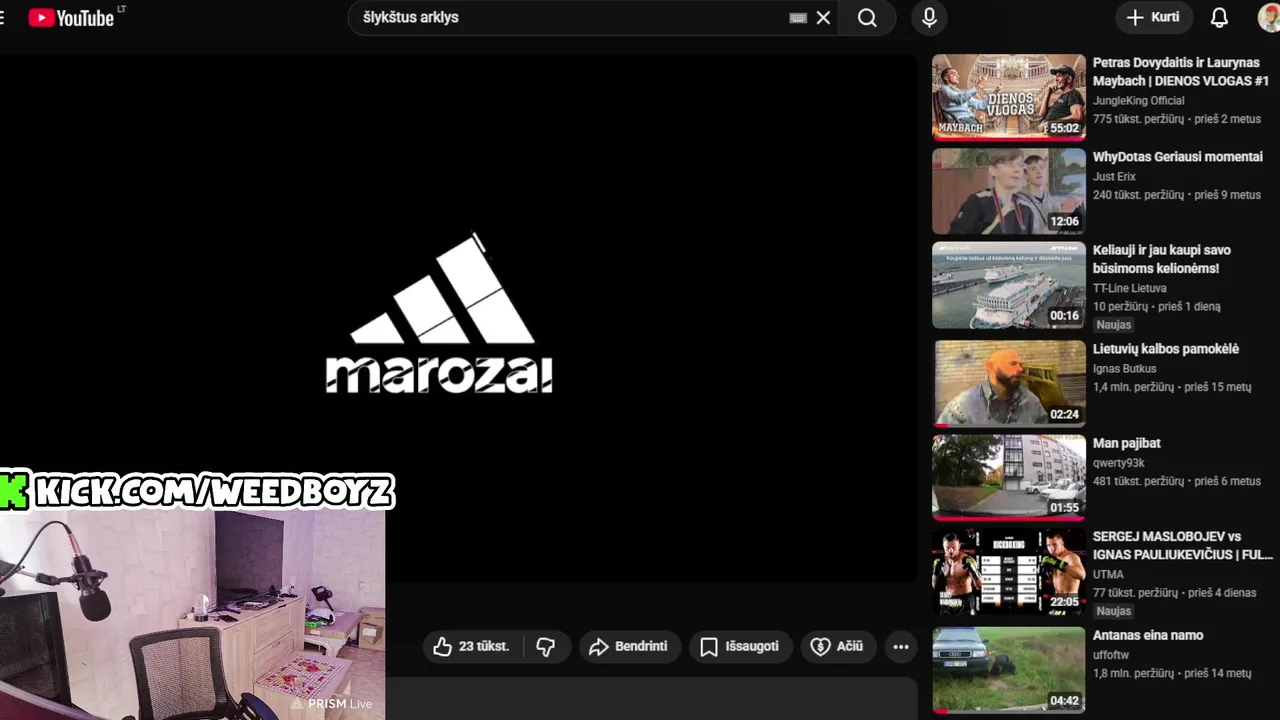Viewport: 1280px width, 720px height.
Task: Start voice search with the microphone
Action: pos(929,18)
